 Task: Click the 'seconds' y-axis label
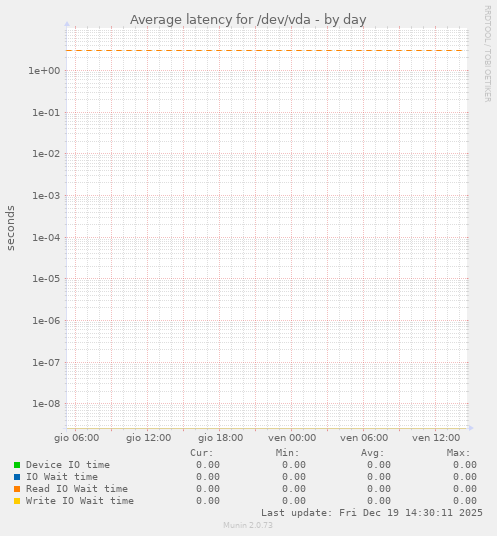pos(11,228)
